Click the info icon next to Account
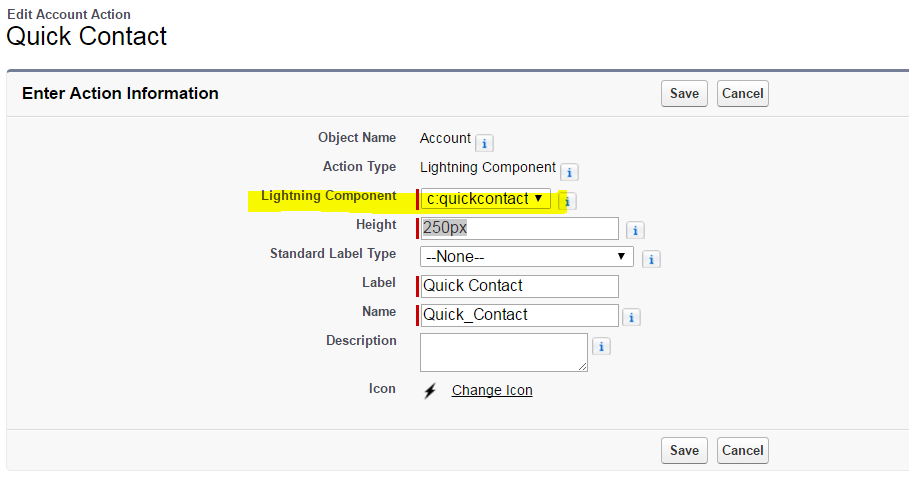Image resolution: width=909 pixels, height=502 pixels. coord(484,143)
